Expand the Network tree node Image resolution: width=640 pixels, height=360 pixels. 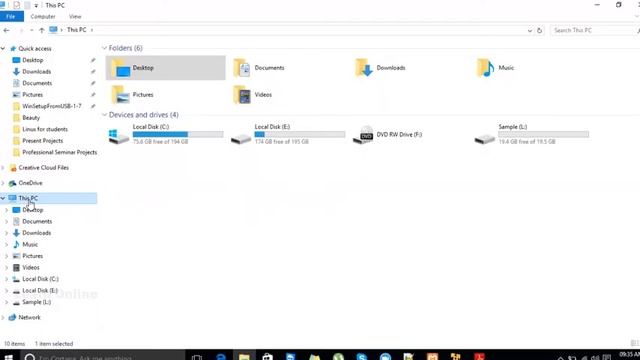(3, 317)
